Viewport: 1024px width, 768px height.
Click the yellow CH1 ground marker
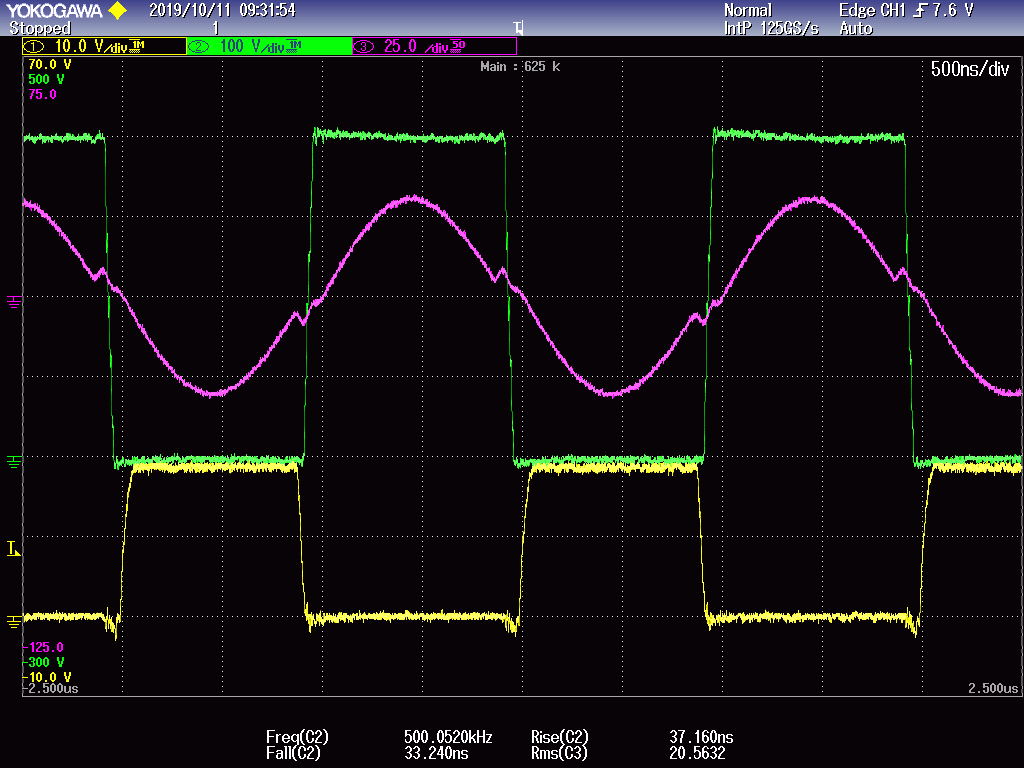pos(14,621)
